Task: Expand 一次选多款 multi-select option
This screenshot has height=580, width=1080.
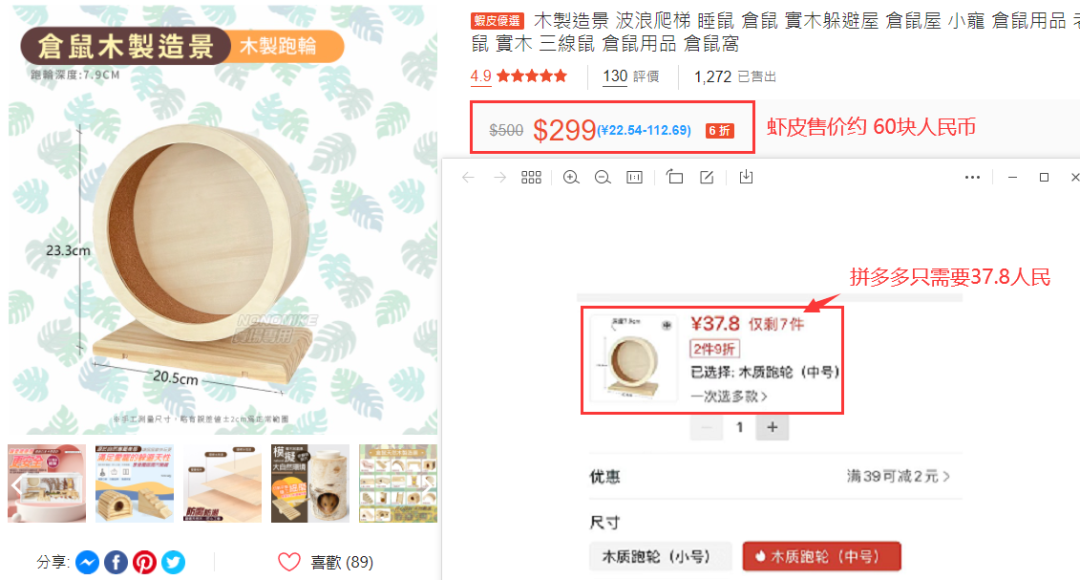Action: tap(729, 396)
